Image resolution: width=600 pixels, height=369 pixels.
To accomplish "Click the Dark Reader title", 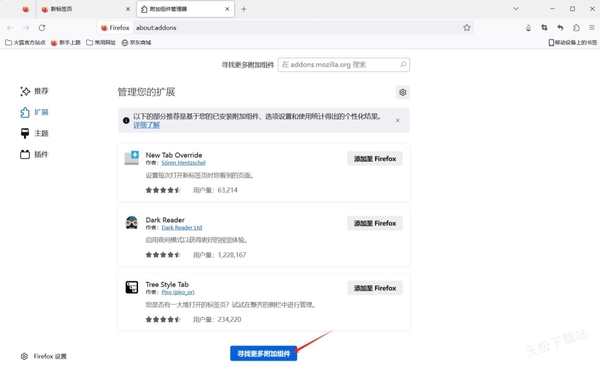I will click(165, 220).
